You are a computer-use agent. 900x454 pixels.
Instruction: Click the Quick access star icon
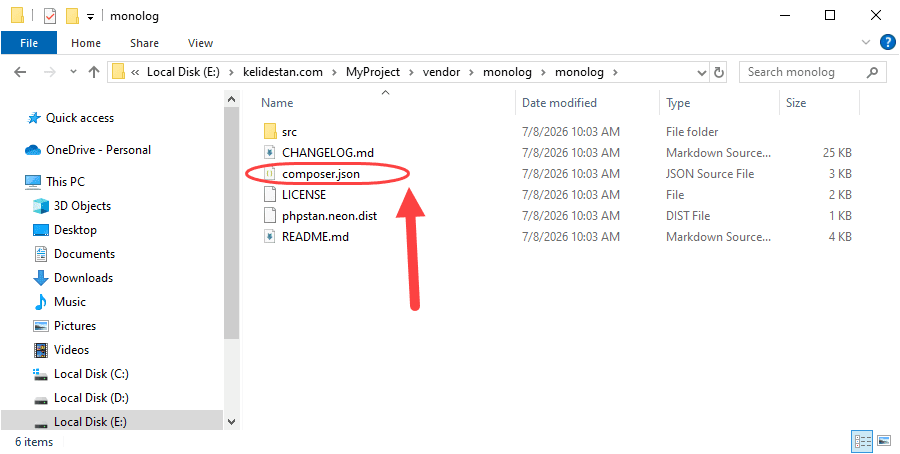pyautogui.click(x=34, y=118)
